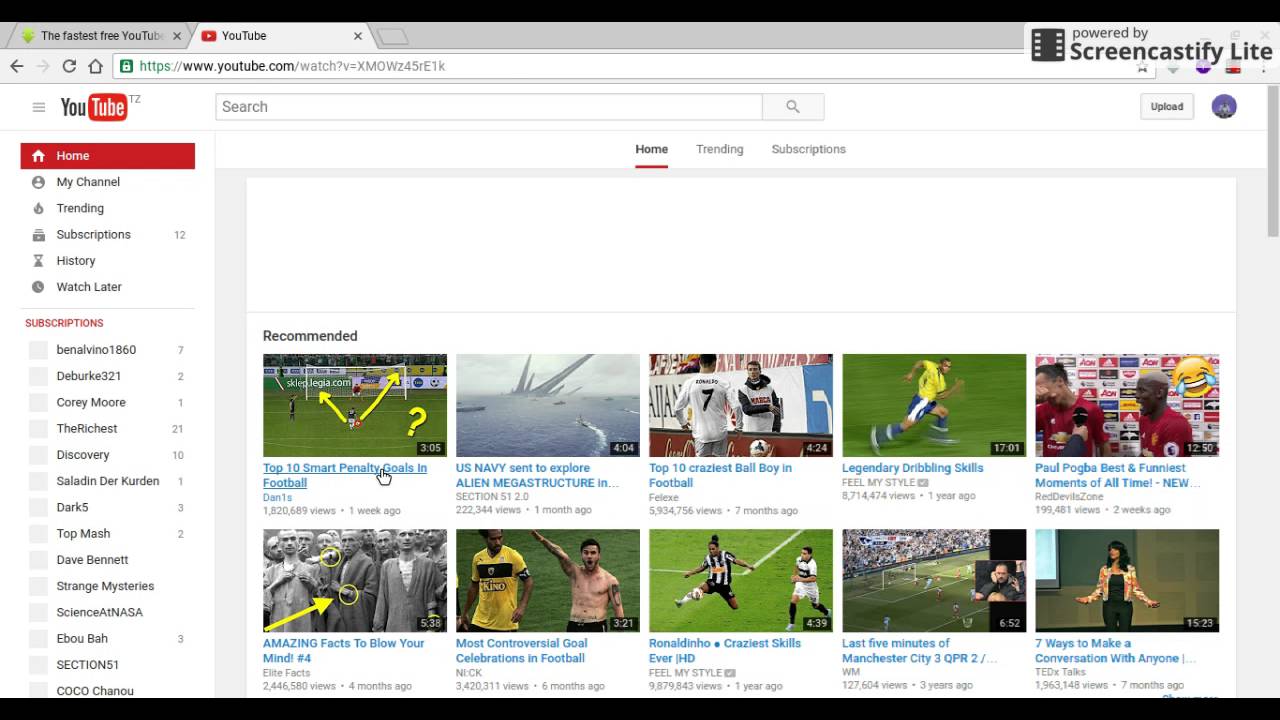Click inside the YouTube search field
Image resolution: width=1280 pixels, height=720 pixels.
coord(489,107)
